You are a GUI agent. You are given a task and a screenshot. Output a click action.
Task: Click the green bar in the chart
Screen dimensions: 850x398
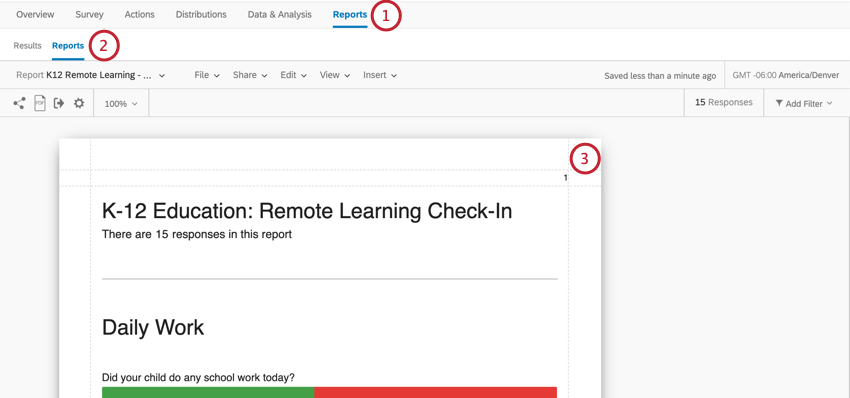click(208, 392)
